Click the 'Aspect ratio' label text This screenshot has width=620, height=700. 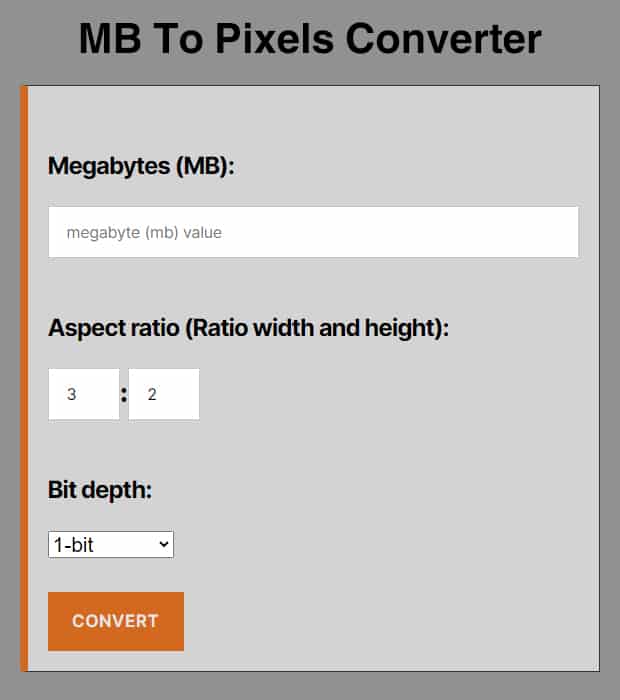(113, 328)
